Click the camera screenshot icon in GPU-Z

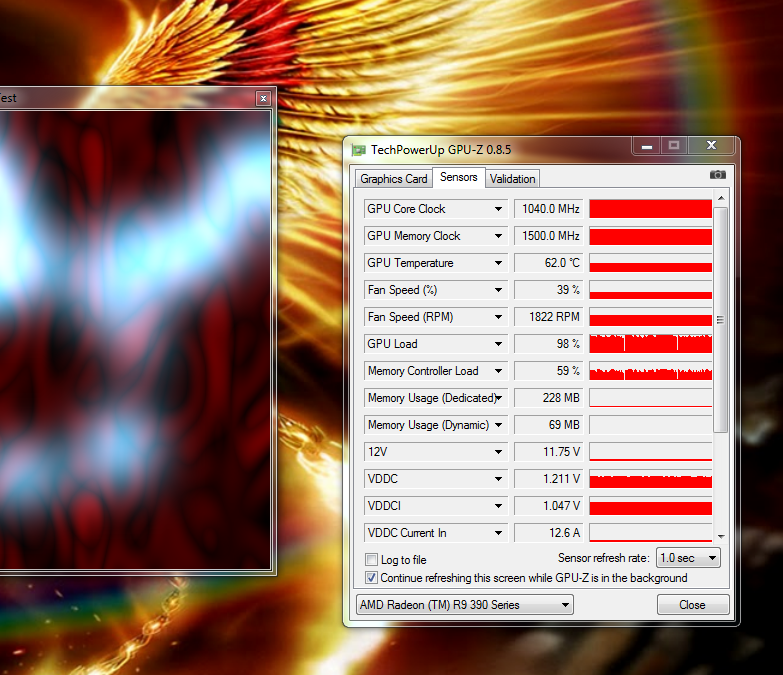point(718,175)
